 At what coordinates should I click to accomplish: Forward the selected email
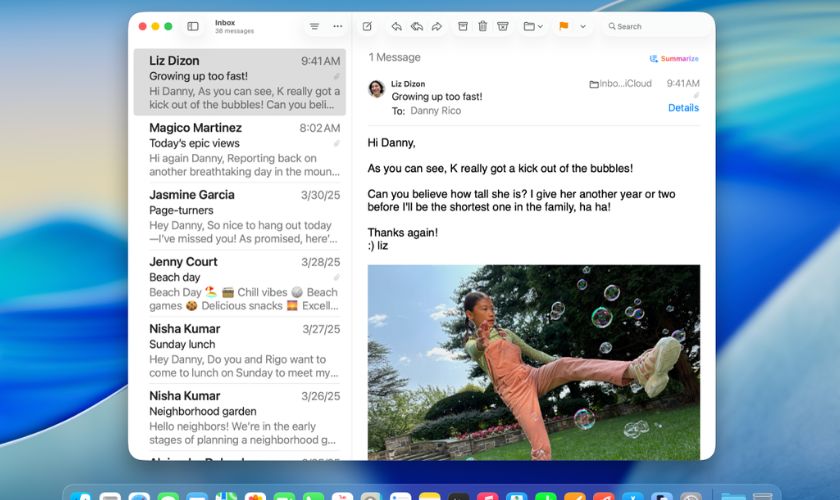436,26
